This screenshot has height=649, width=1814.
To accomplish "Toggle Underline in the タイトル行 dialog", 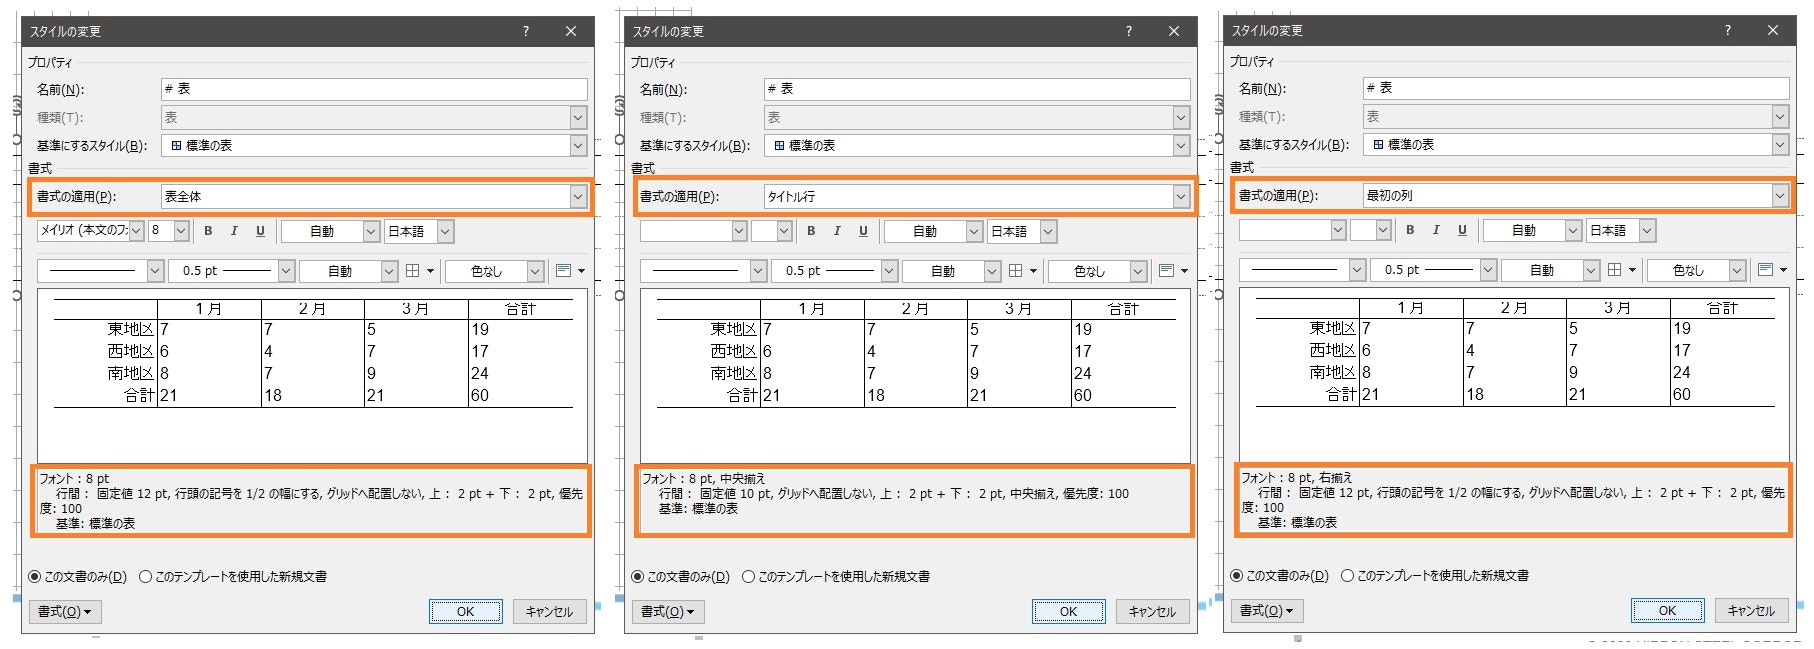I will pos(863,231).
